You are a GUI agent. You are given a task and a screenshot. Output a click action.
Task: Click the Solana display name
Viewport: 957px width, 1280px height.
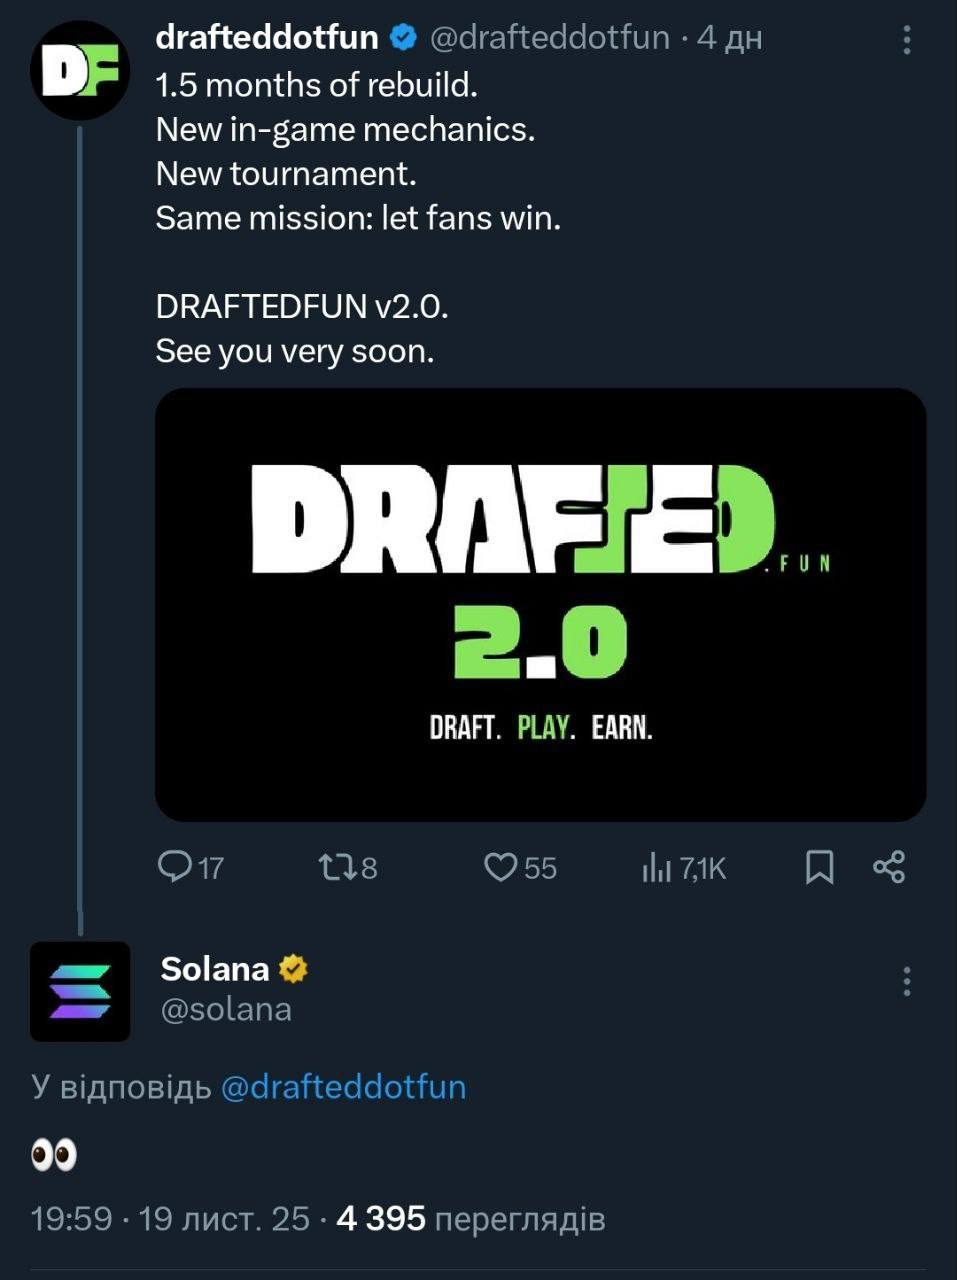pyautogui.click(x=214, y=968)
